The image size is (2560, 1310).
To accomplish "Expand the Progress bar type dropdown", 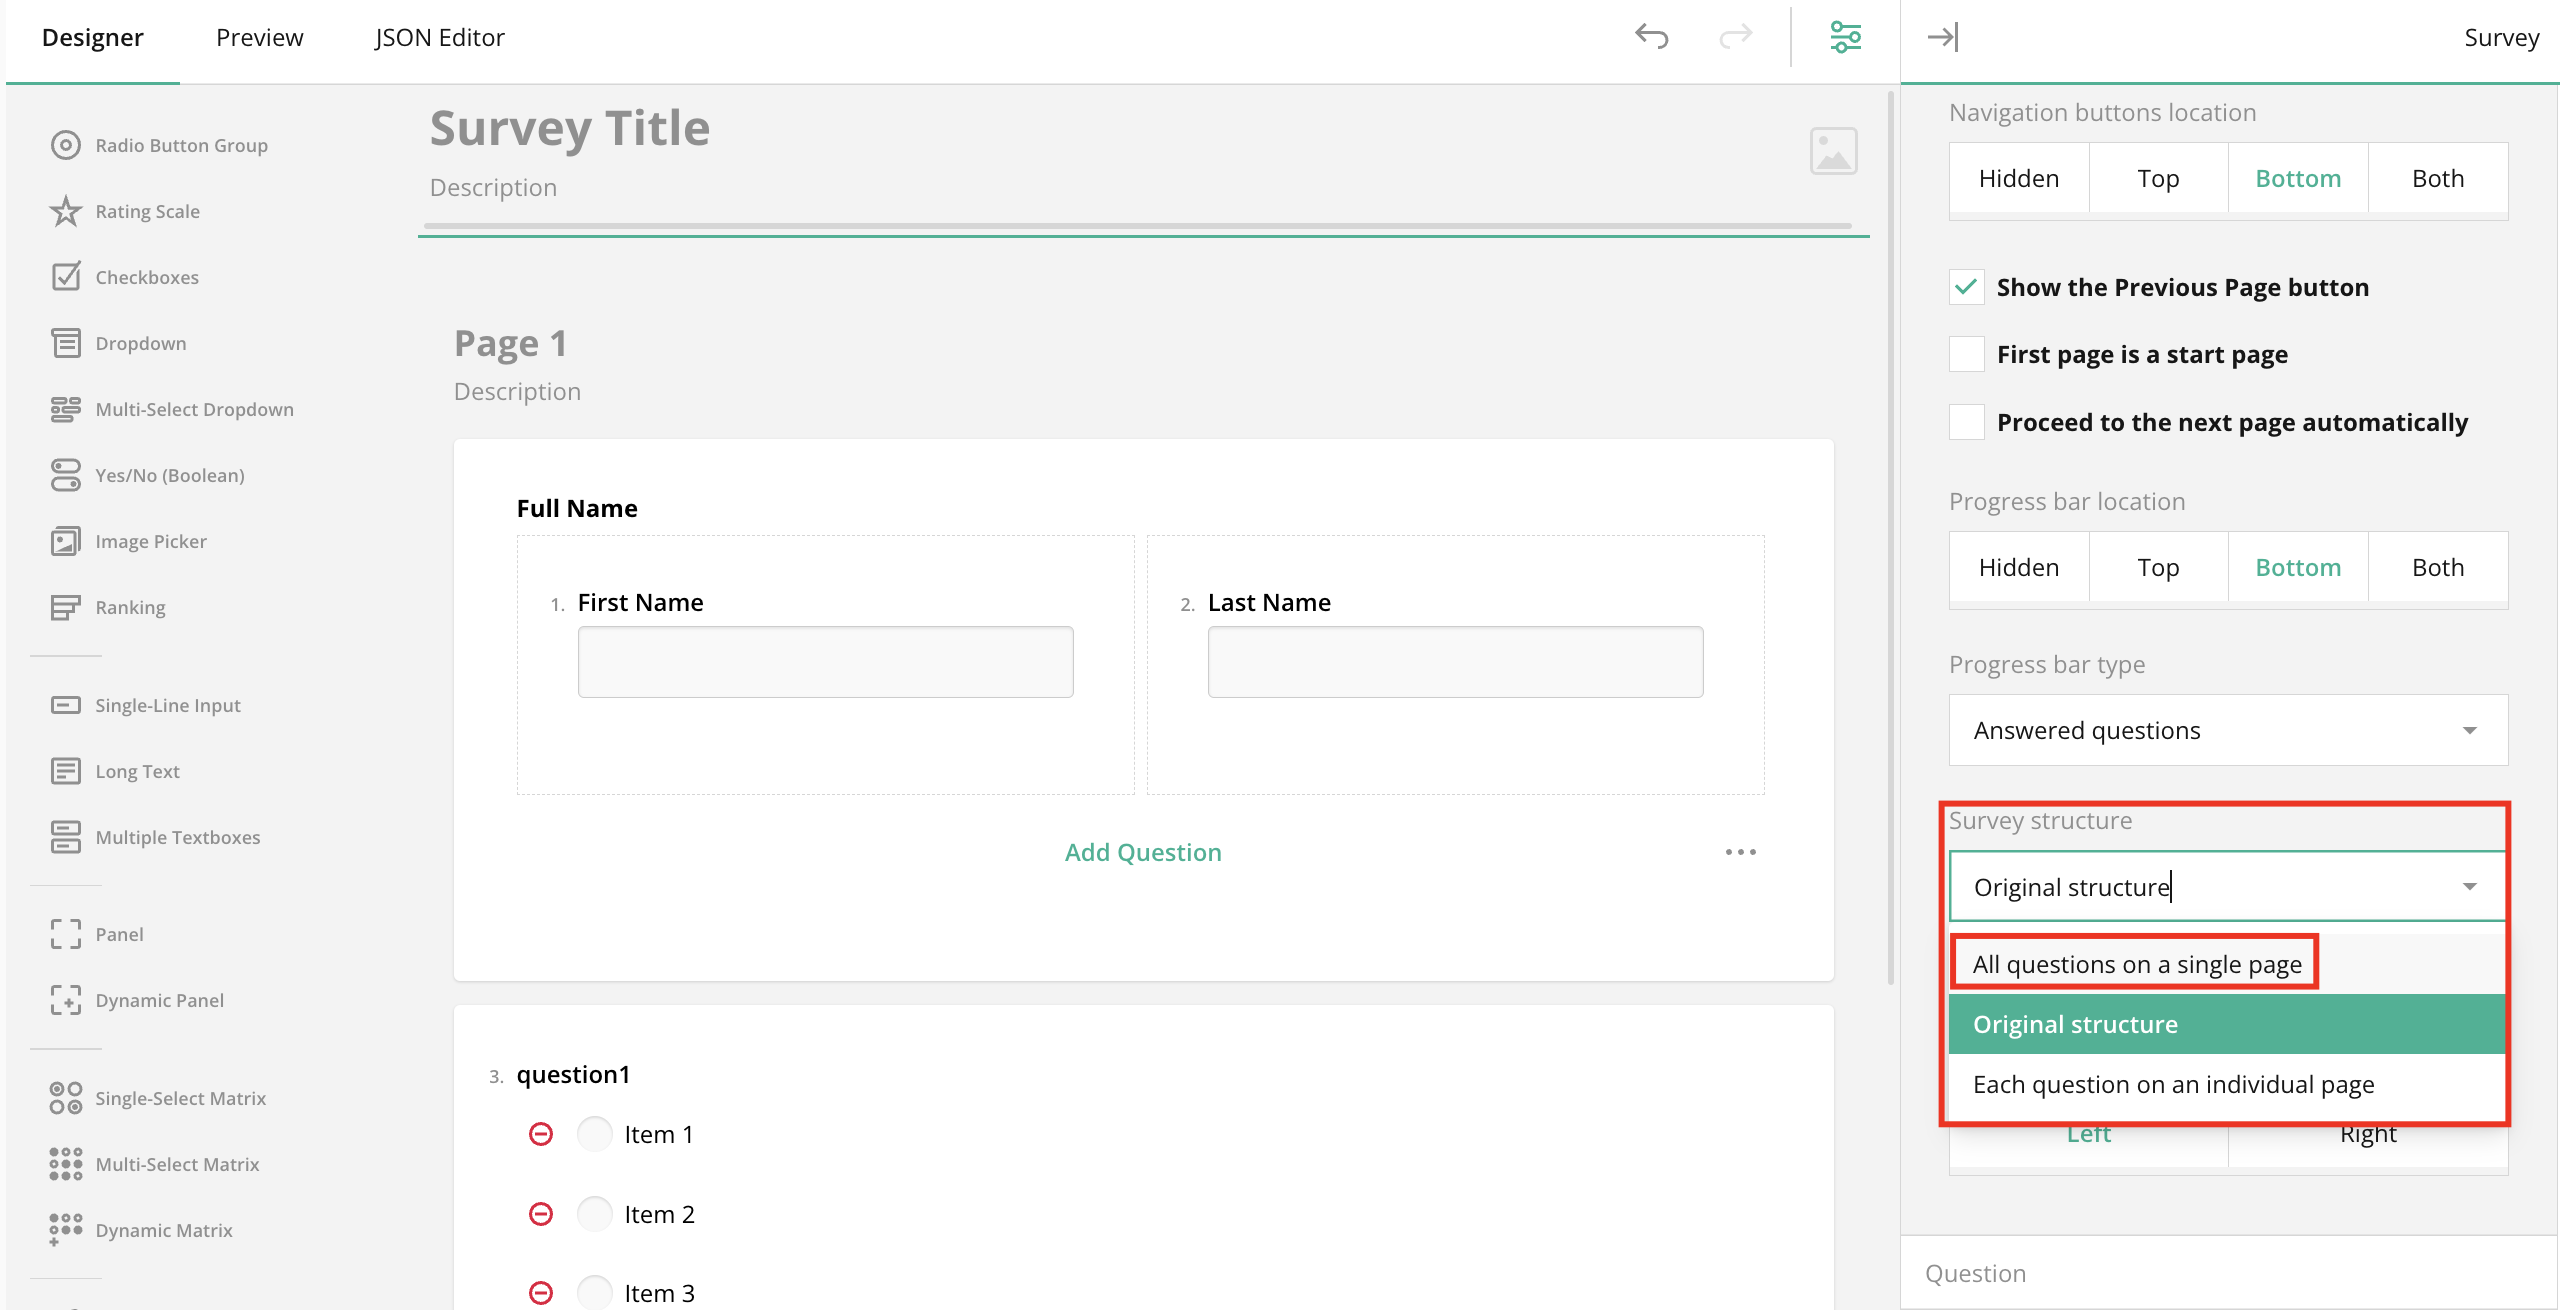I will coord(2228,730).
